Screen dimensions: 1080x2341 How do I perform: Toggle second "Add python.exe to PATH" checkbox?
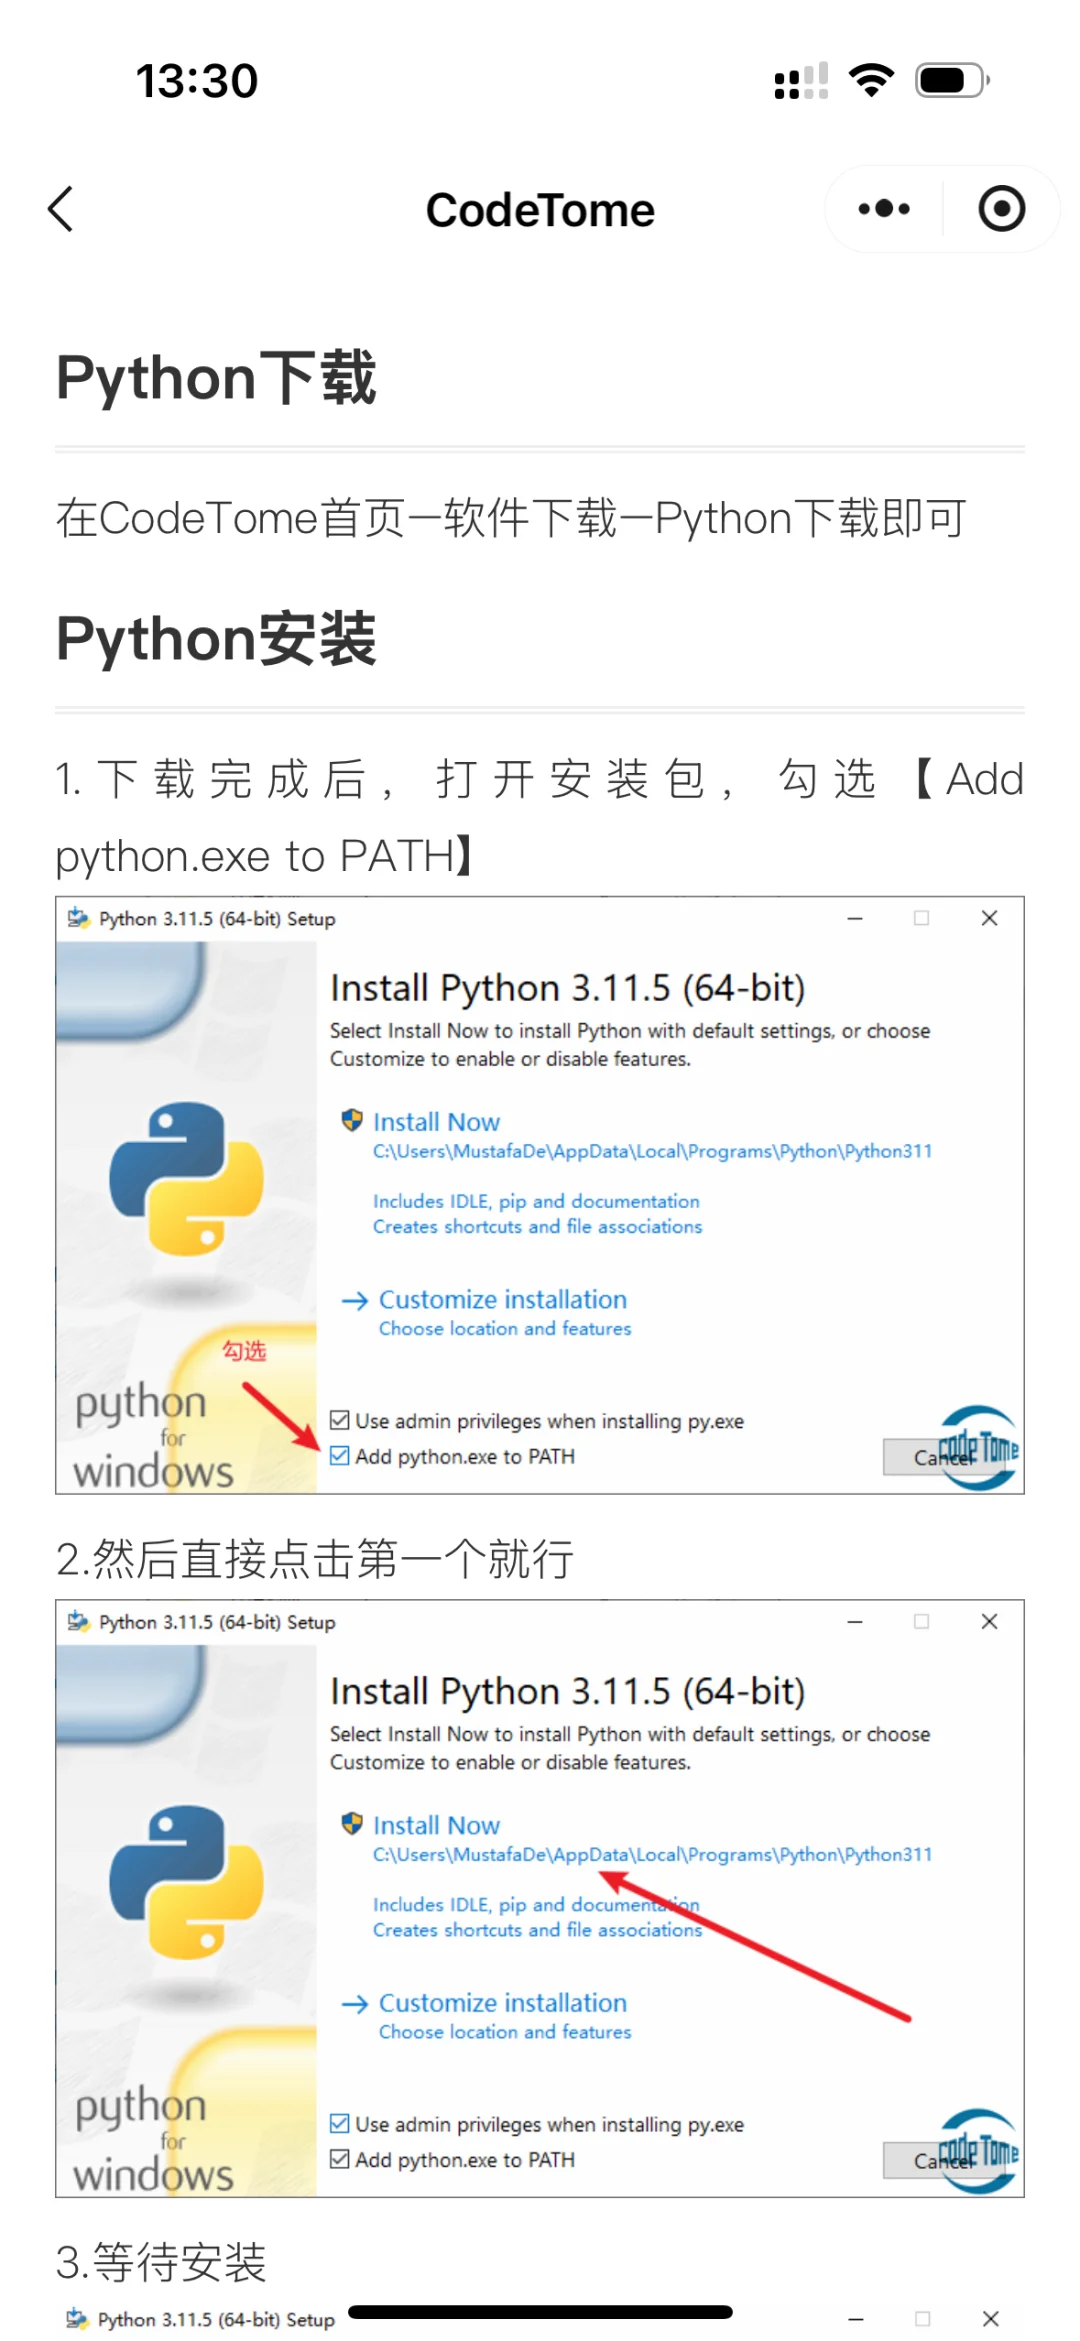pyautogui.click(x=340, y=2158)
